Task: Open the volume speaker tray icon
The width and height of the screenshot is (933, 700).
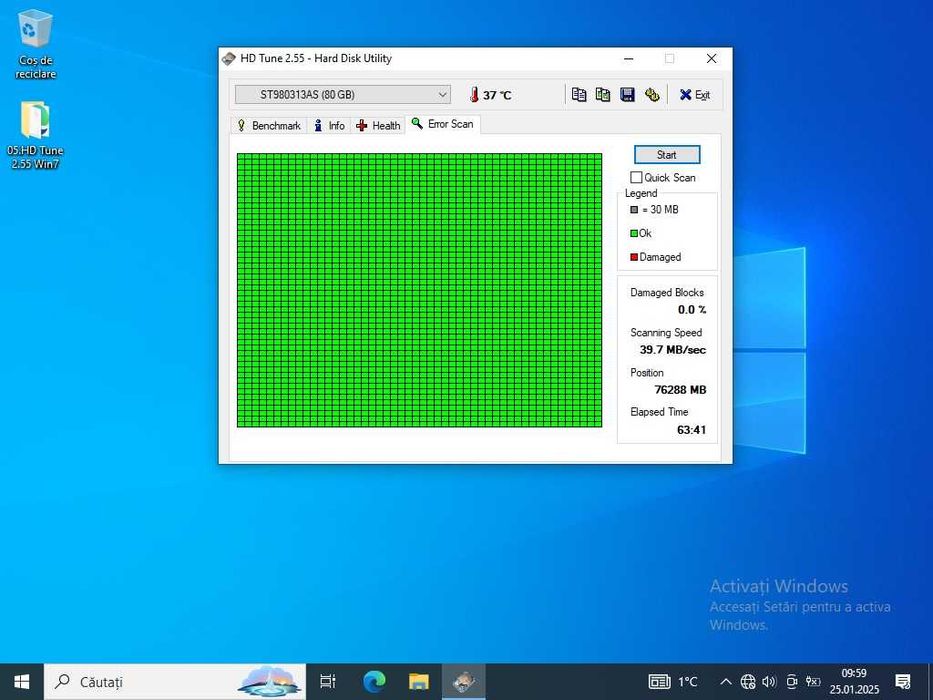Action: coord(769,682)
